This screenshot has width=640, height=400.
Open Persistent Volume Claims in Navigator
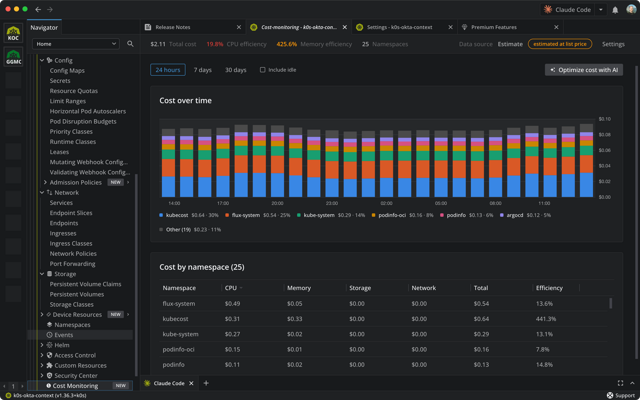85,284
